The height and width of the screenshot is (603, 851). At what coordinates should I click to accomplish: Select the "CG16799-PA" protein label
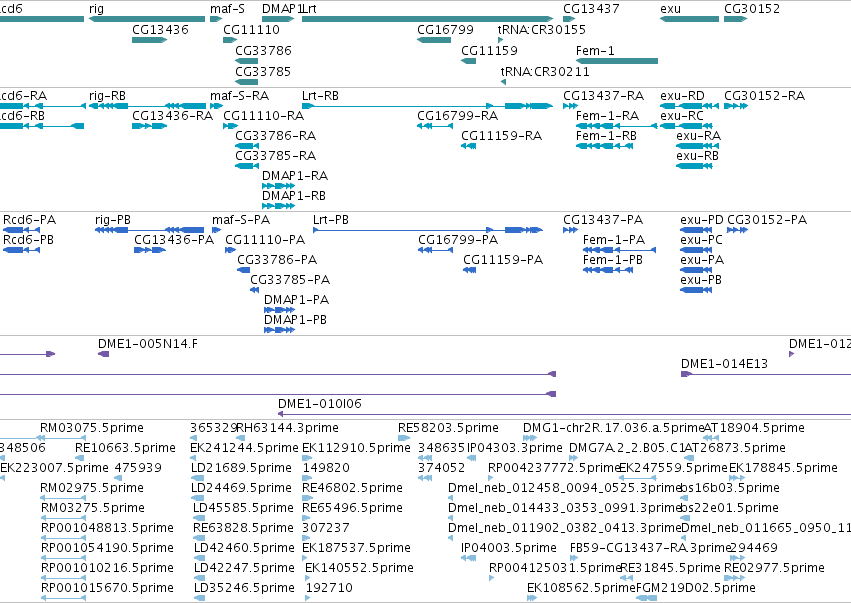pyautogui.click(x=458, y=240)
